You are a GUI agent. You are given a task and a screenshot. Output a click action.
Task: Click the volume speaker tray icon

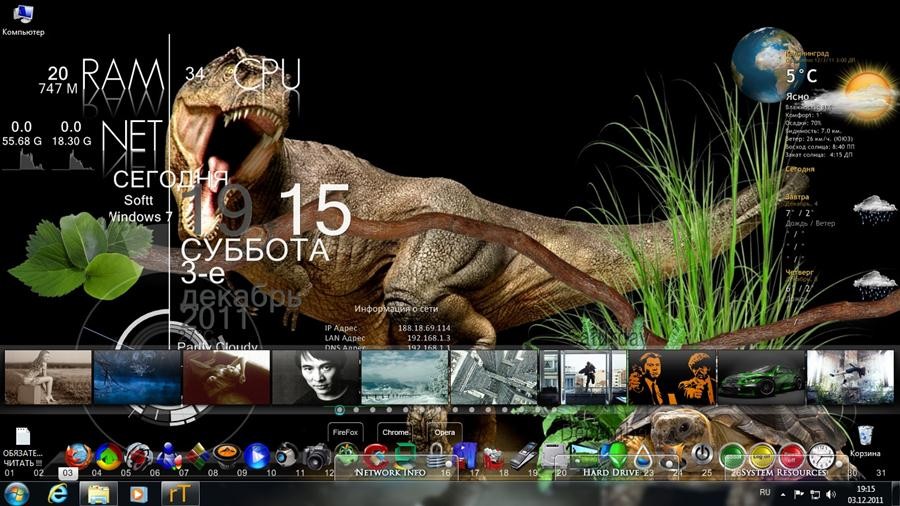[831, 494]
